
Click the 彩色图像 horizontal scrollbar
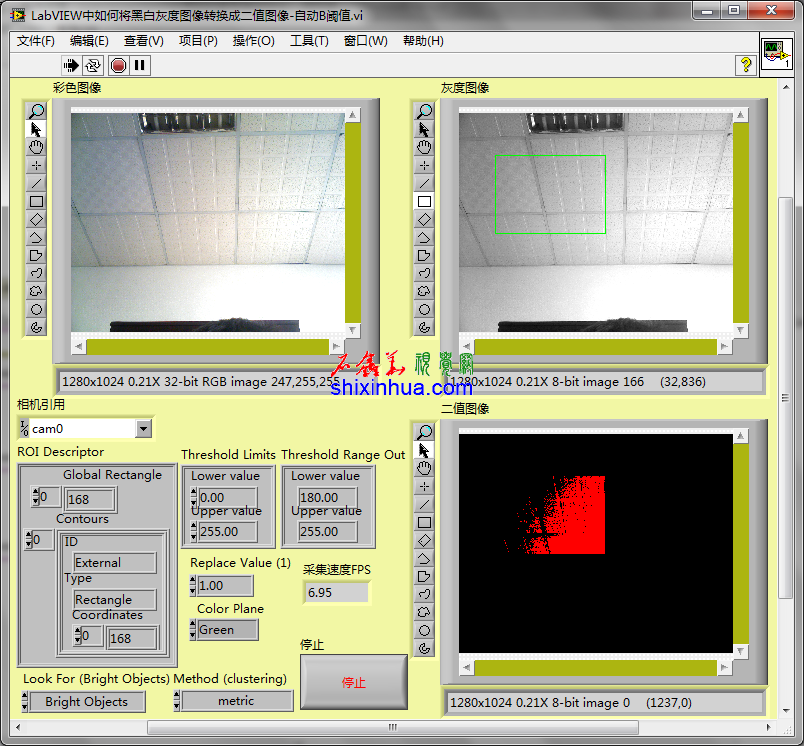click(207, 347)
